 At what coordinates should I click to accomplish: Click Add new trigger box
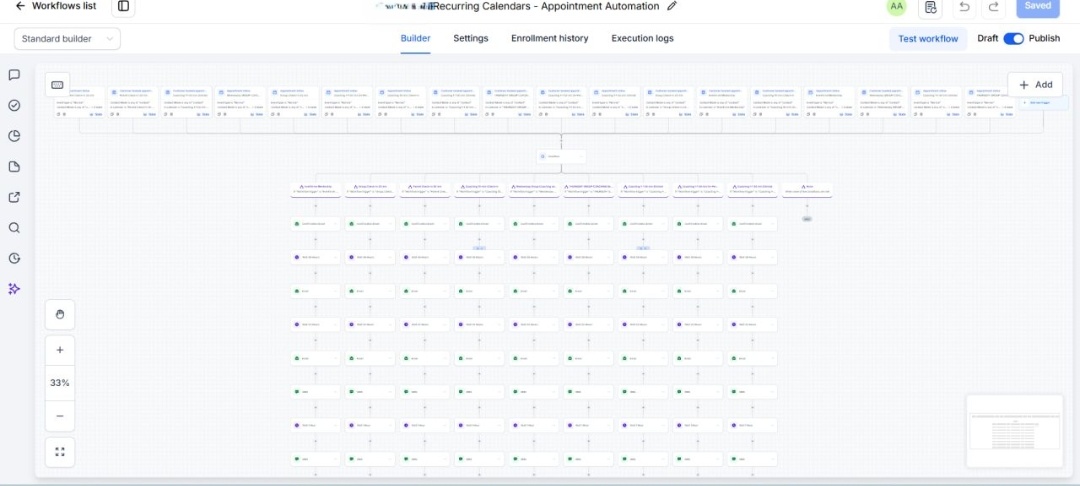(1043, 103)
